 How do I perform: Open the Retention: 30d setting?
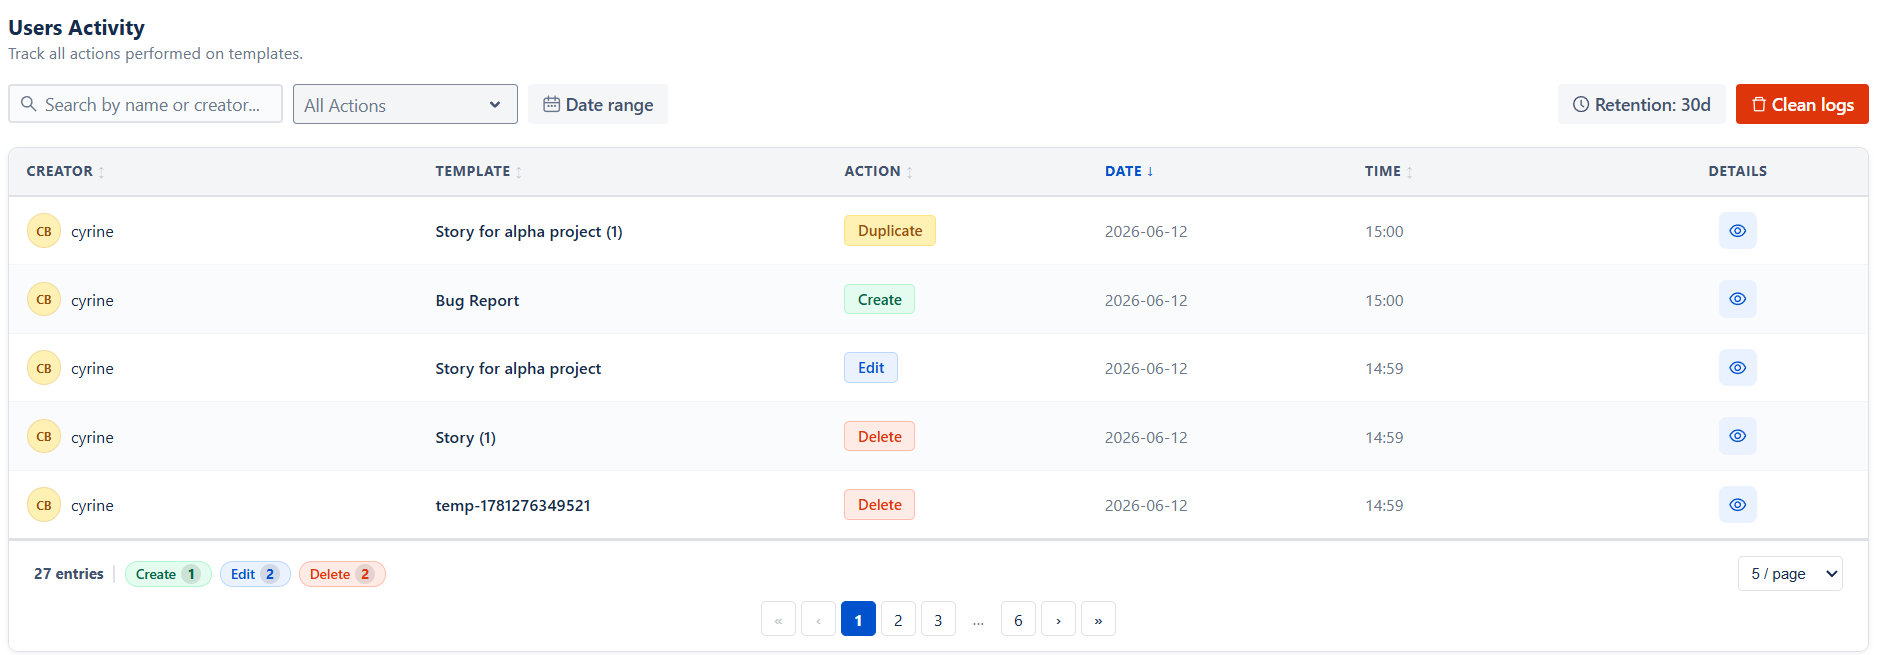click(1641, 104)
